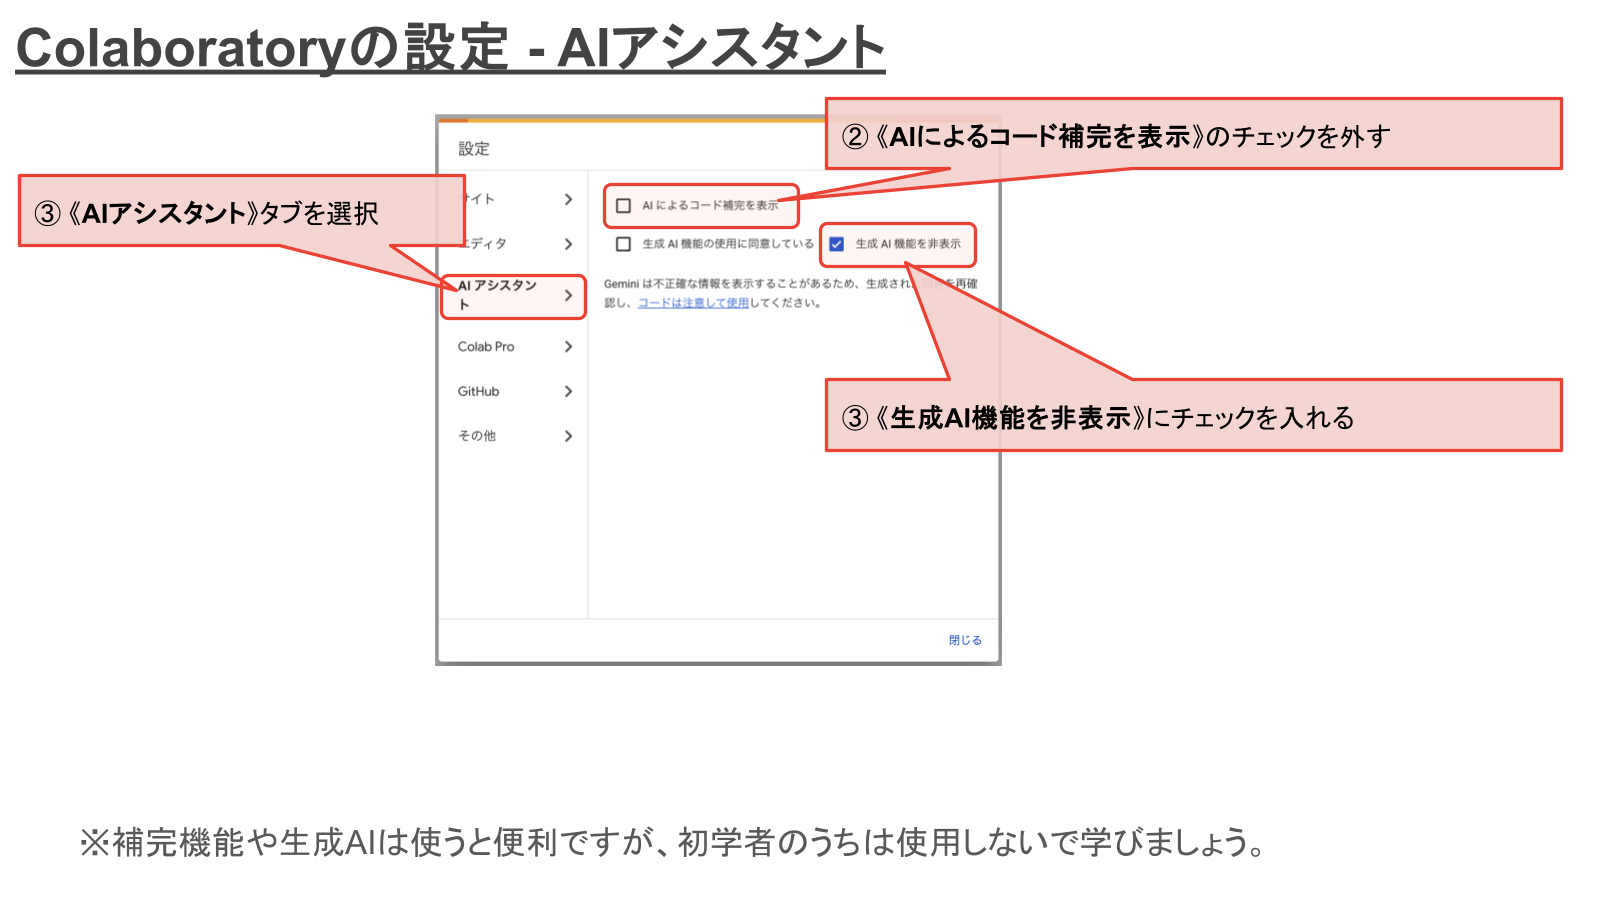Click the chevron beside AI アシスタント
Image resolution: width=1600 pixels, height=900 pixels.
[x=568, y=295]
